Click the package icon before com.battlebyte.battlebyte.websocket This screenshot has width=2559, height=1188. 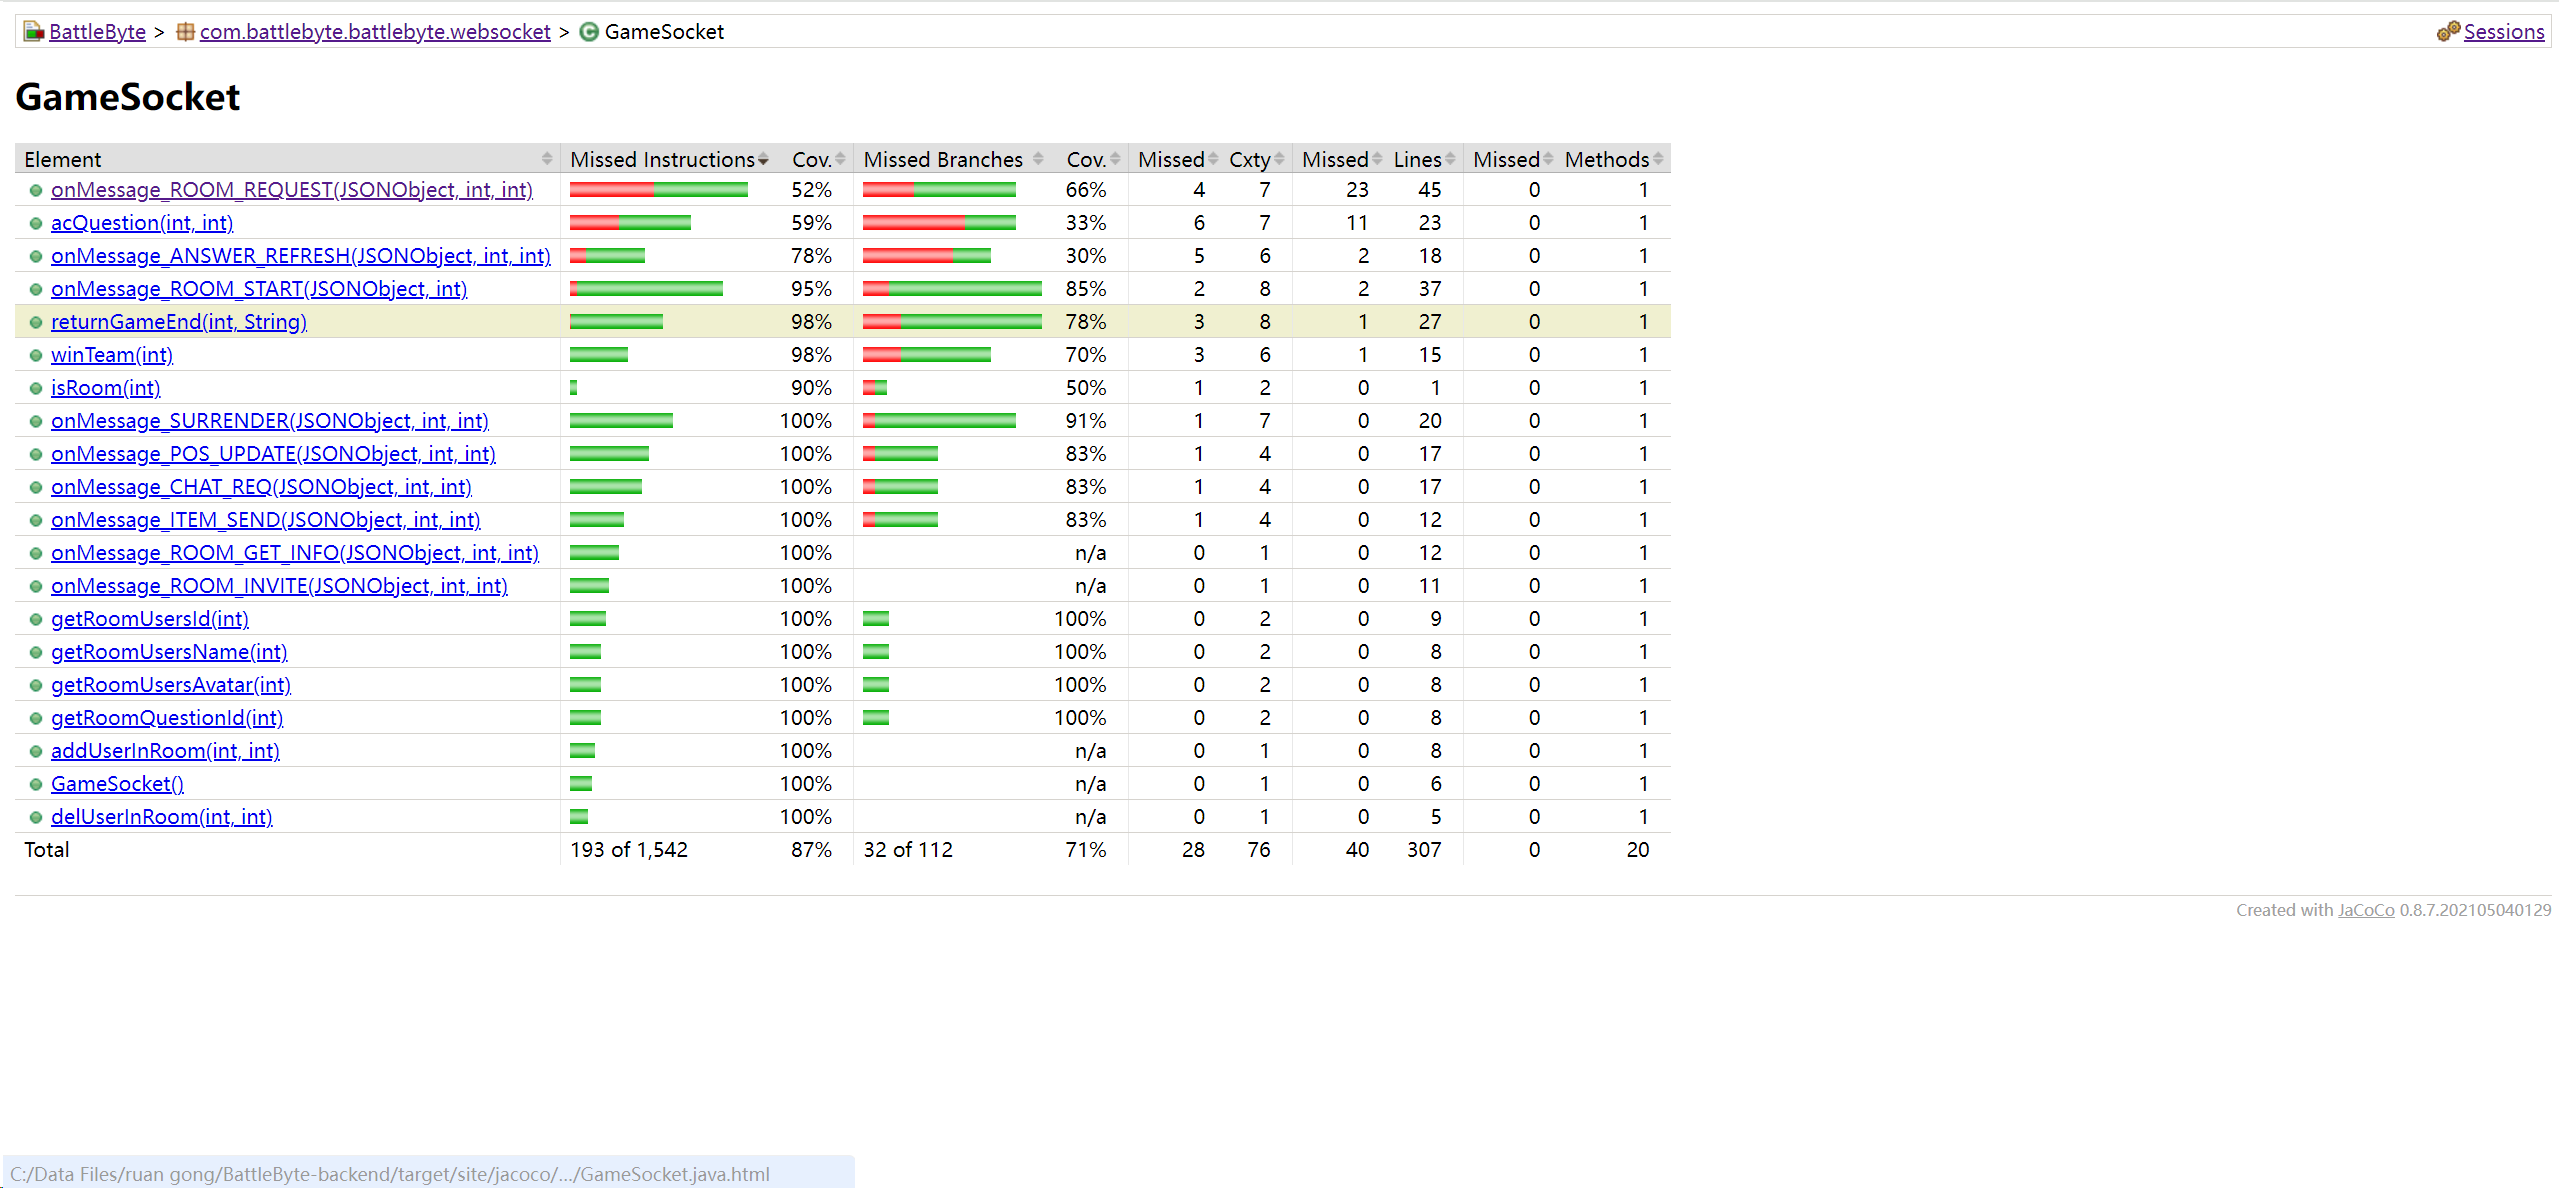185,32
